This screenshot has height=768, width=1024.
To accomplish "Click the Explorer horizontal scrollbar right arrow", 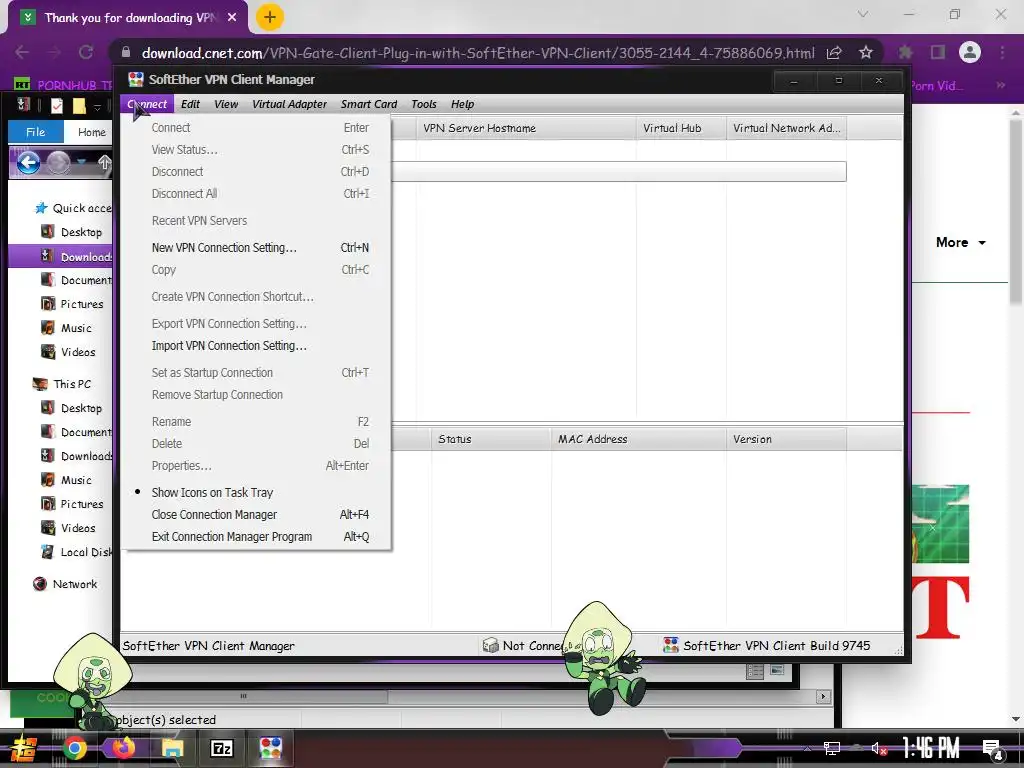I will click(823, 696).
